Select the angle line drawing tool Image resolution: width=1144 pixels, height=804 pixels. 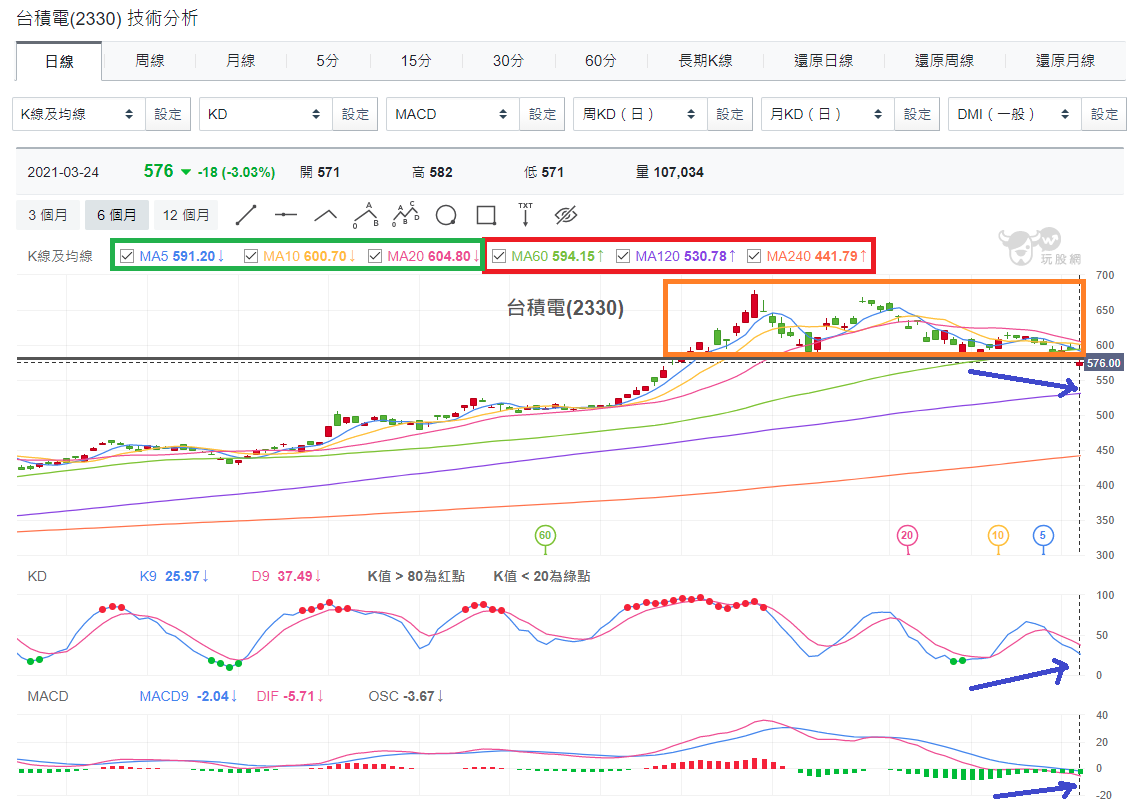tap(325, 215)
